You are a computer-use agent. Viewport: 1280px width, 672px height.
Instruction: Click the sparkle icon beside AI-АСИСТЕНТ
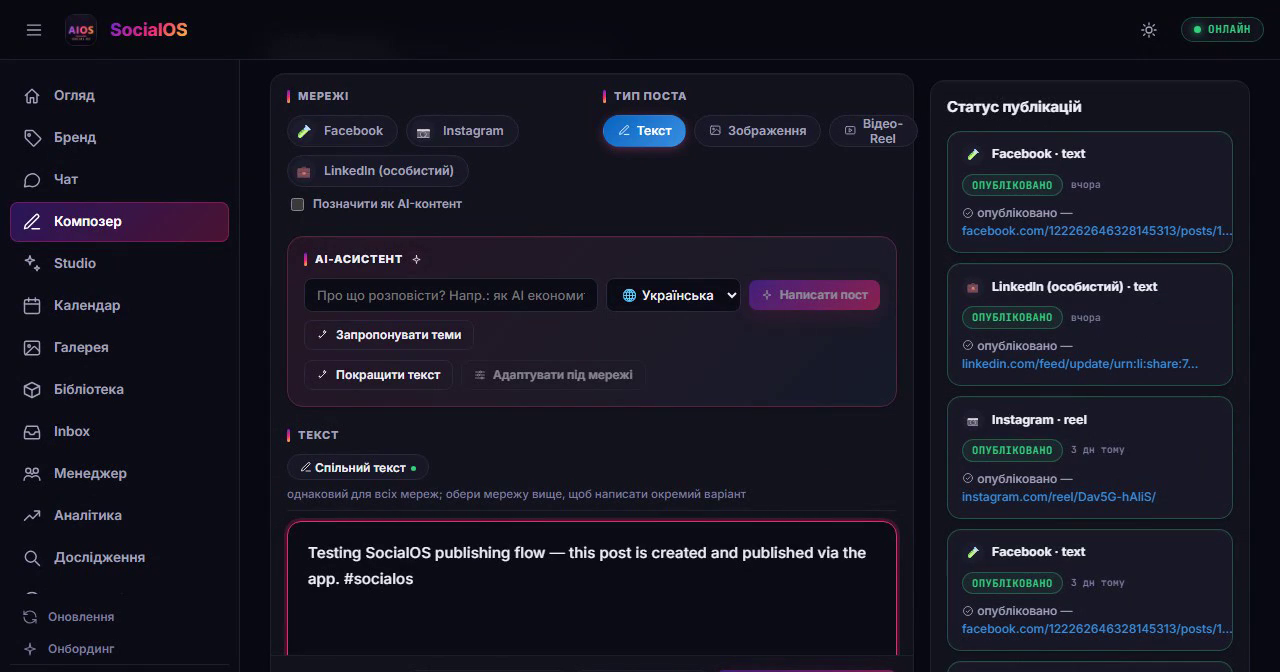point(417,259)
